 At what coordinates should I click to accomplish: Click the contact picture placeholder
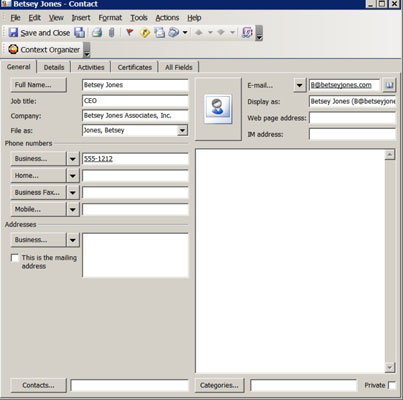click(x=218, y=109)
